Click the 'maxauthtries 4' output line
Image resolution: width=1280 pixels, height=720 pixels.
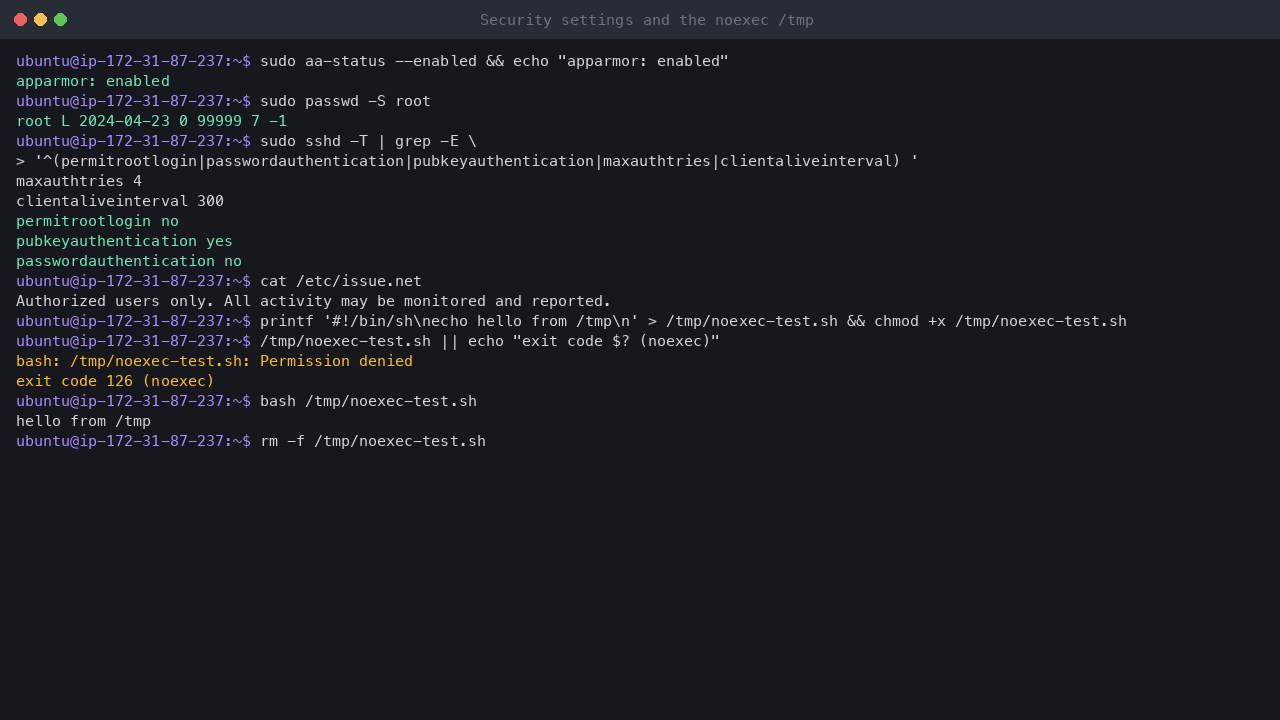(x=79, y=181)
